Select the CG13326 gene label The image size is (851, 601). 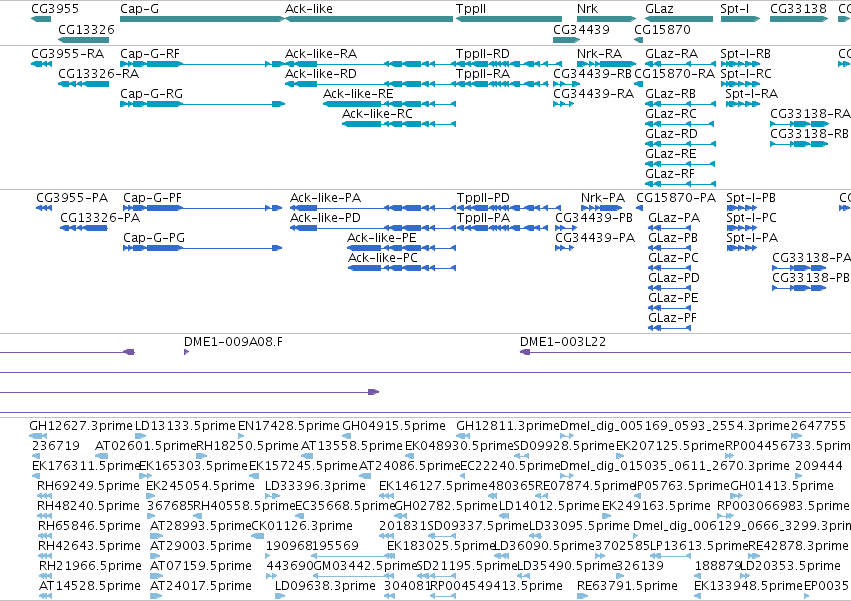point(86,29)
